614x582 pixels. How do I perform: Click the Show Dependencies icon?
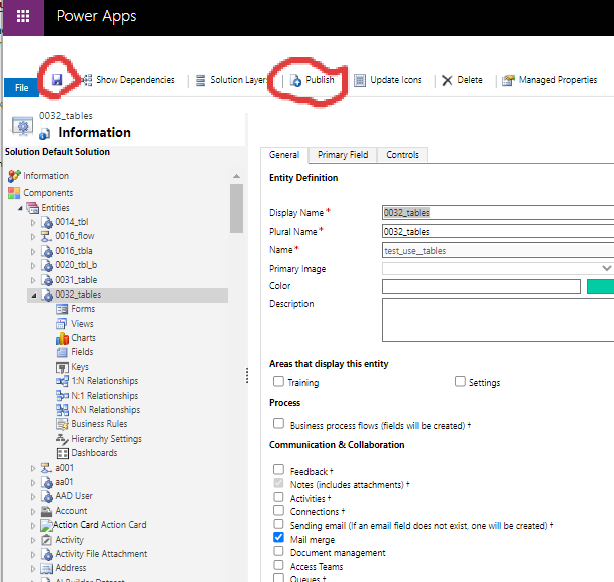pyautogui.click(x=87, y=80)
